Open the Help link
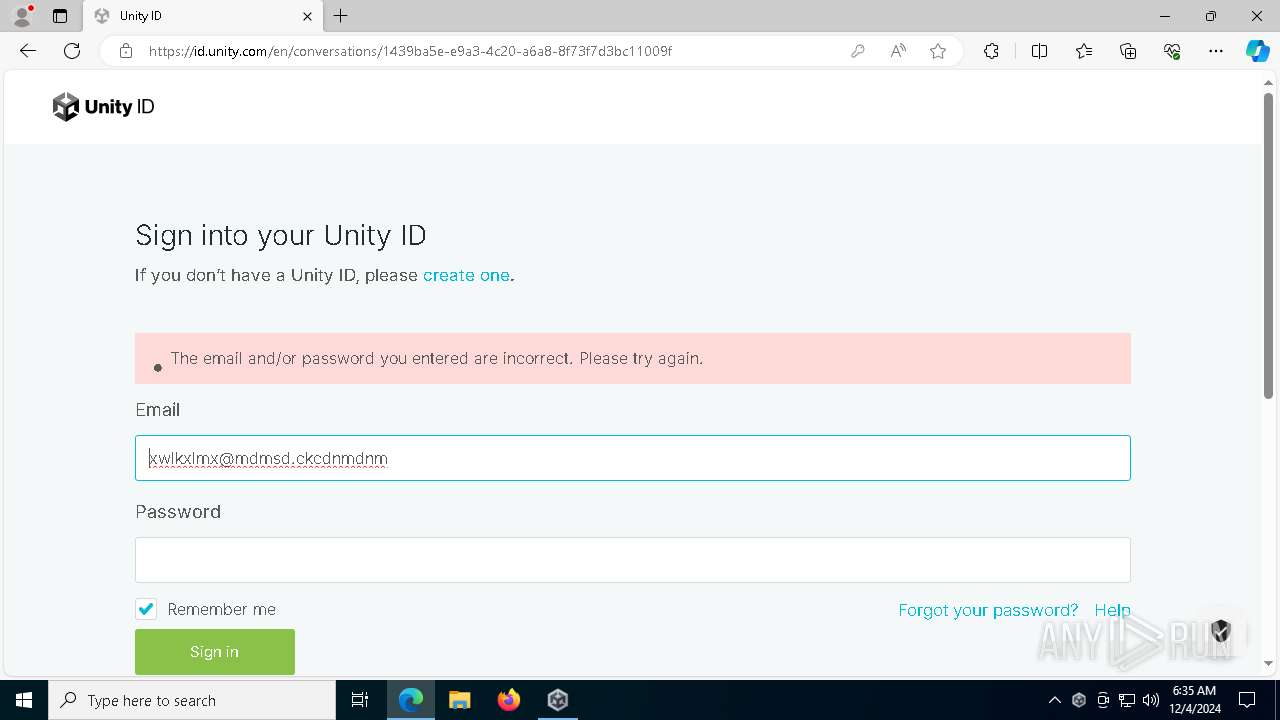 click(x=1112, y=610)
